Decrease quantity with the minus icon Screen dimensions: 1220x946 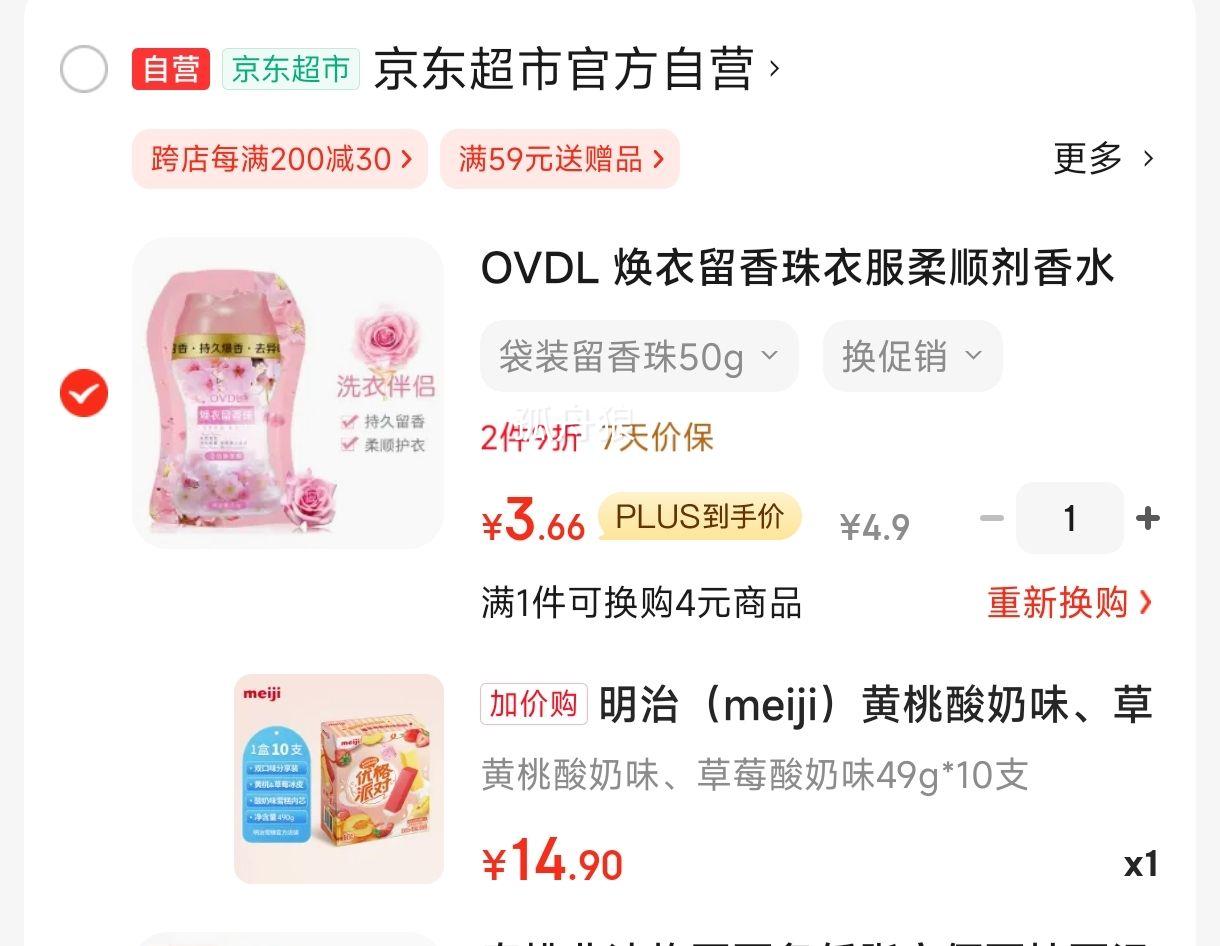point(991,518)
